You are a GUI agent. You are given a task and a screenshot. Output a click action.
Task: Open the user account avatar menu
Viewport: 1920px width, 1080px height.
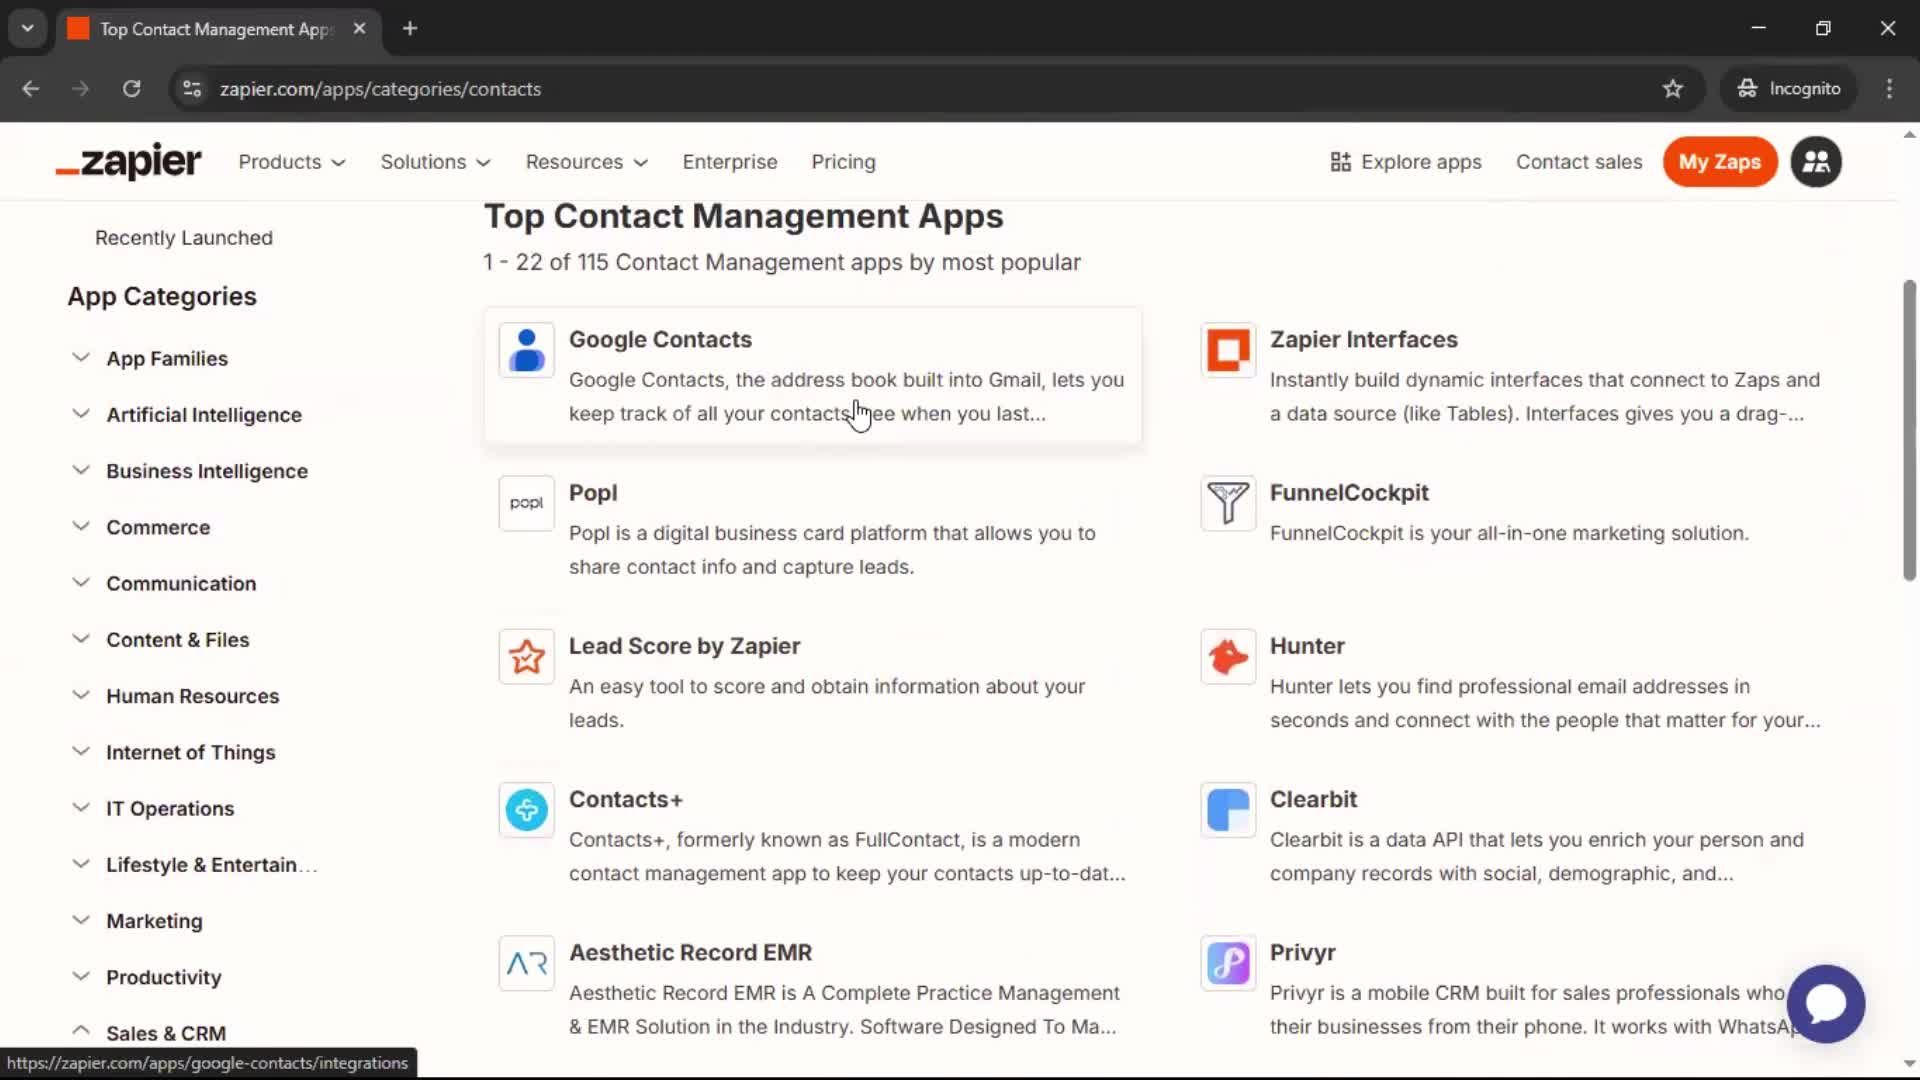coord(1816,162)
